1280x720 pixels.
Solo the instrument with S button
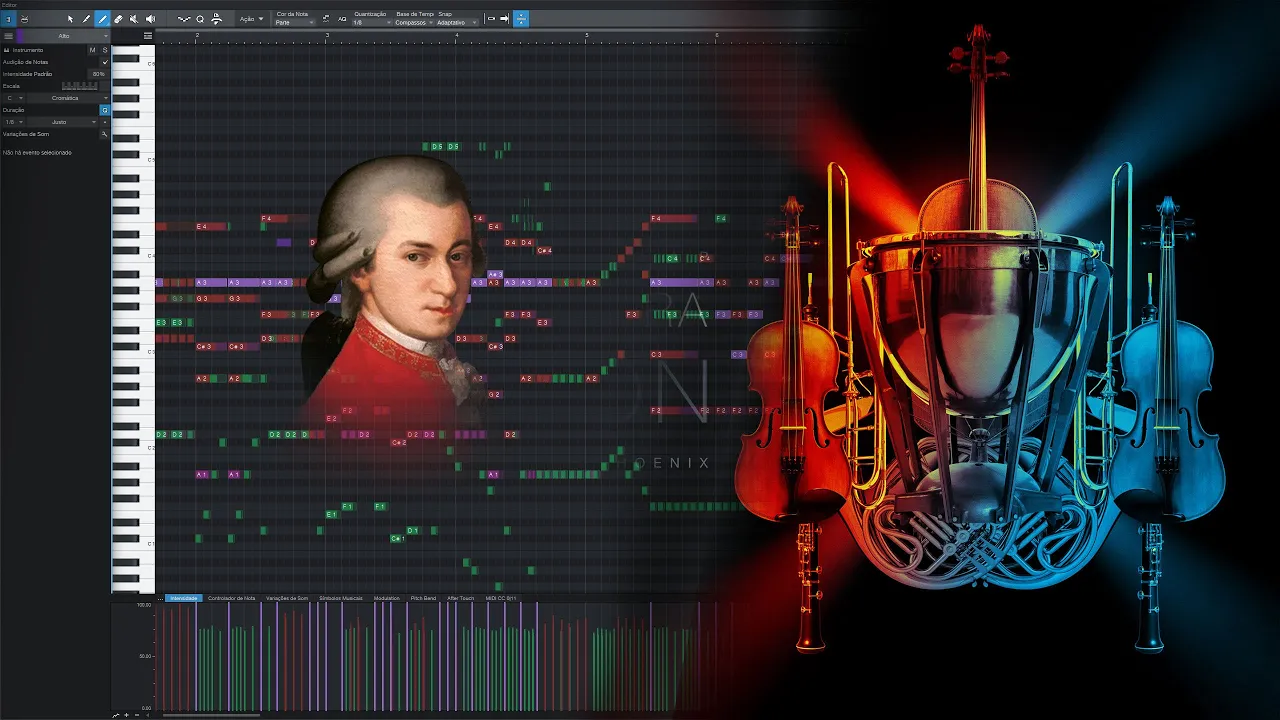(x=105, y=50)
